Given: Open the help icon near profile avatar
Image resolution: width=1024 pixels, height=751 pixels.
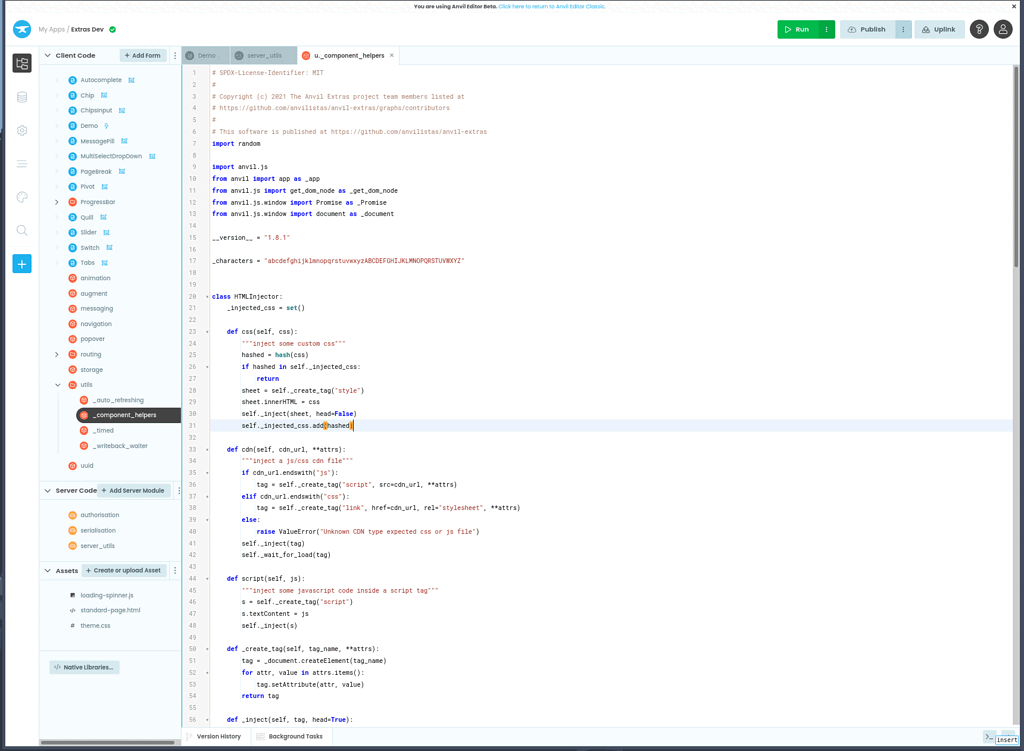Looking at the screenshot, I should 978,29.
